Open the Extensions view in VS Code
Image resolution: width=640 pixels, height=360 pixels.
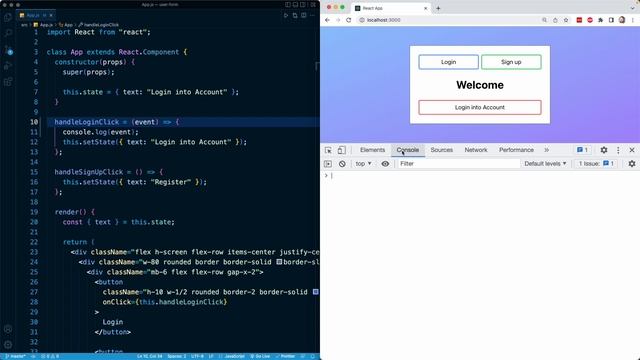(x=8, y=82)
